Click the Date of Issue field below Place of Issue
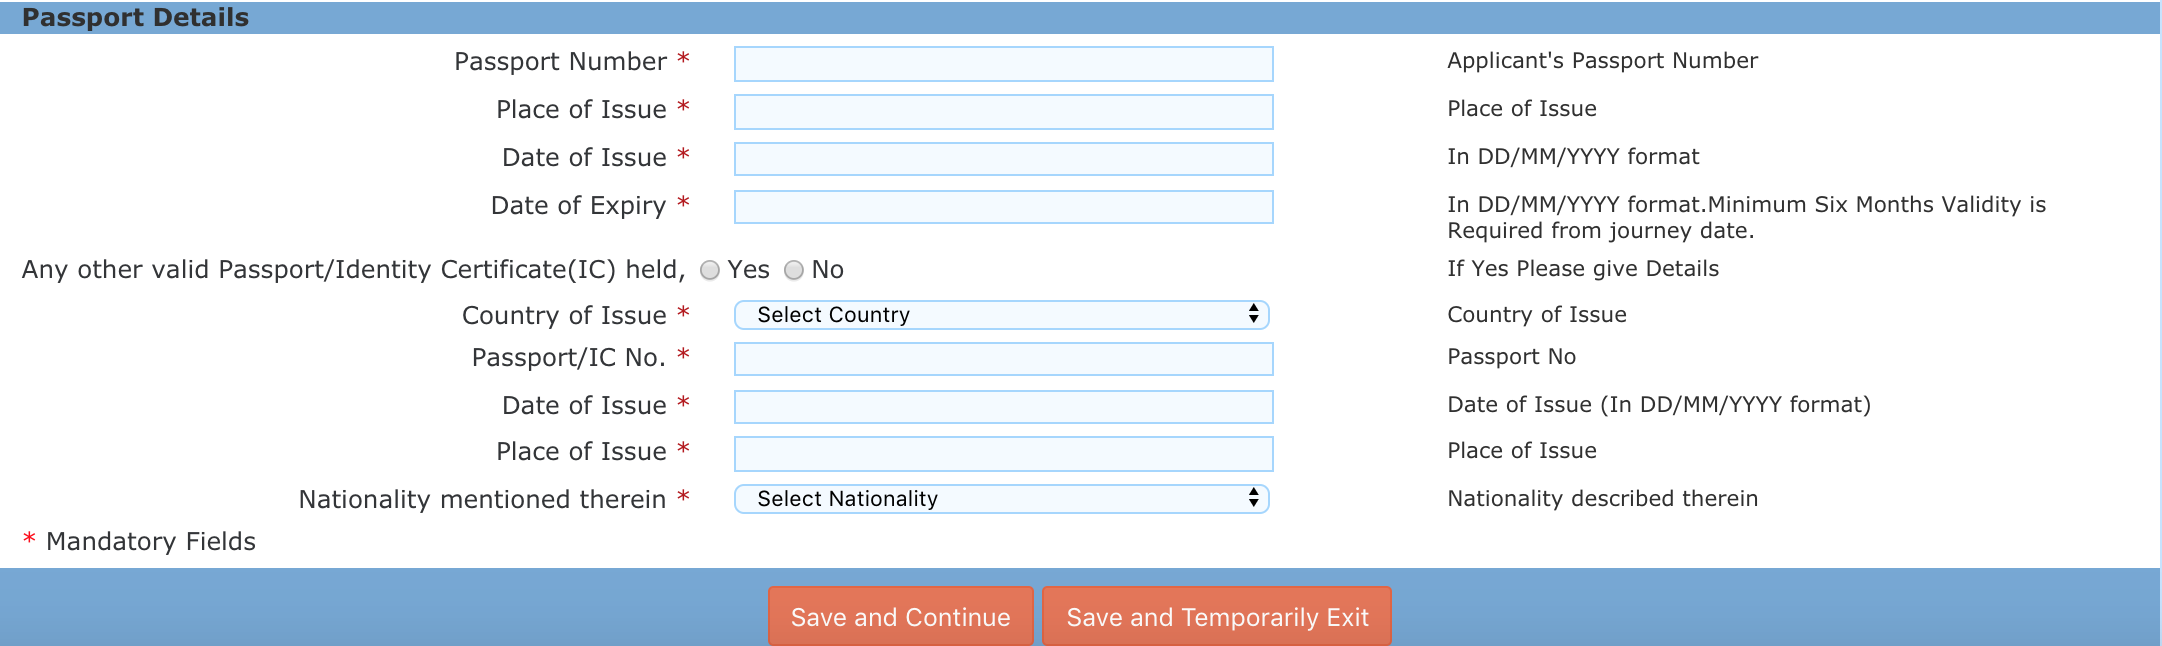The image size is (2162, 646). click(1003, 159)
